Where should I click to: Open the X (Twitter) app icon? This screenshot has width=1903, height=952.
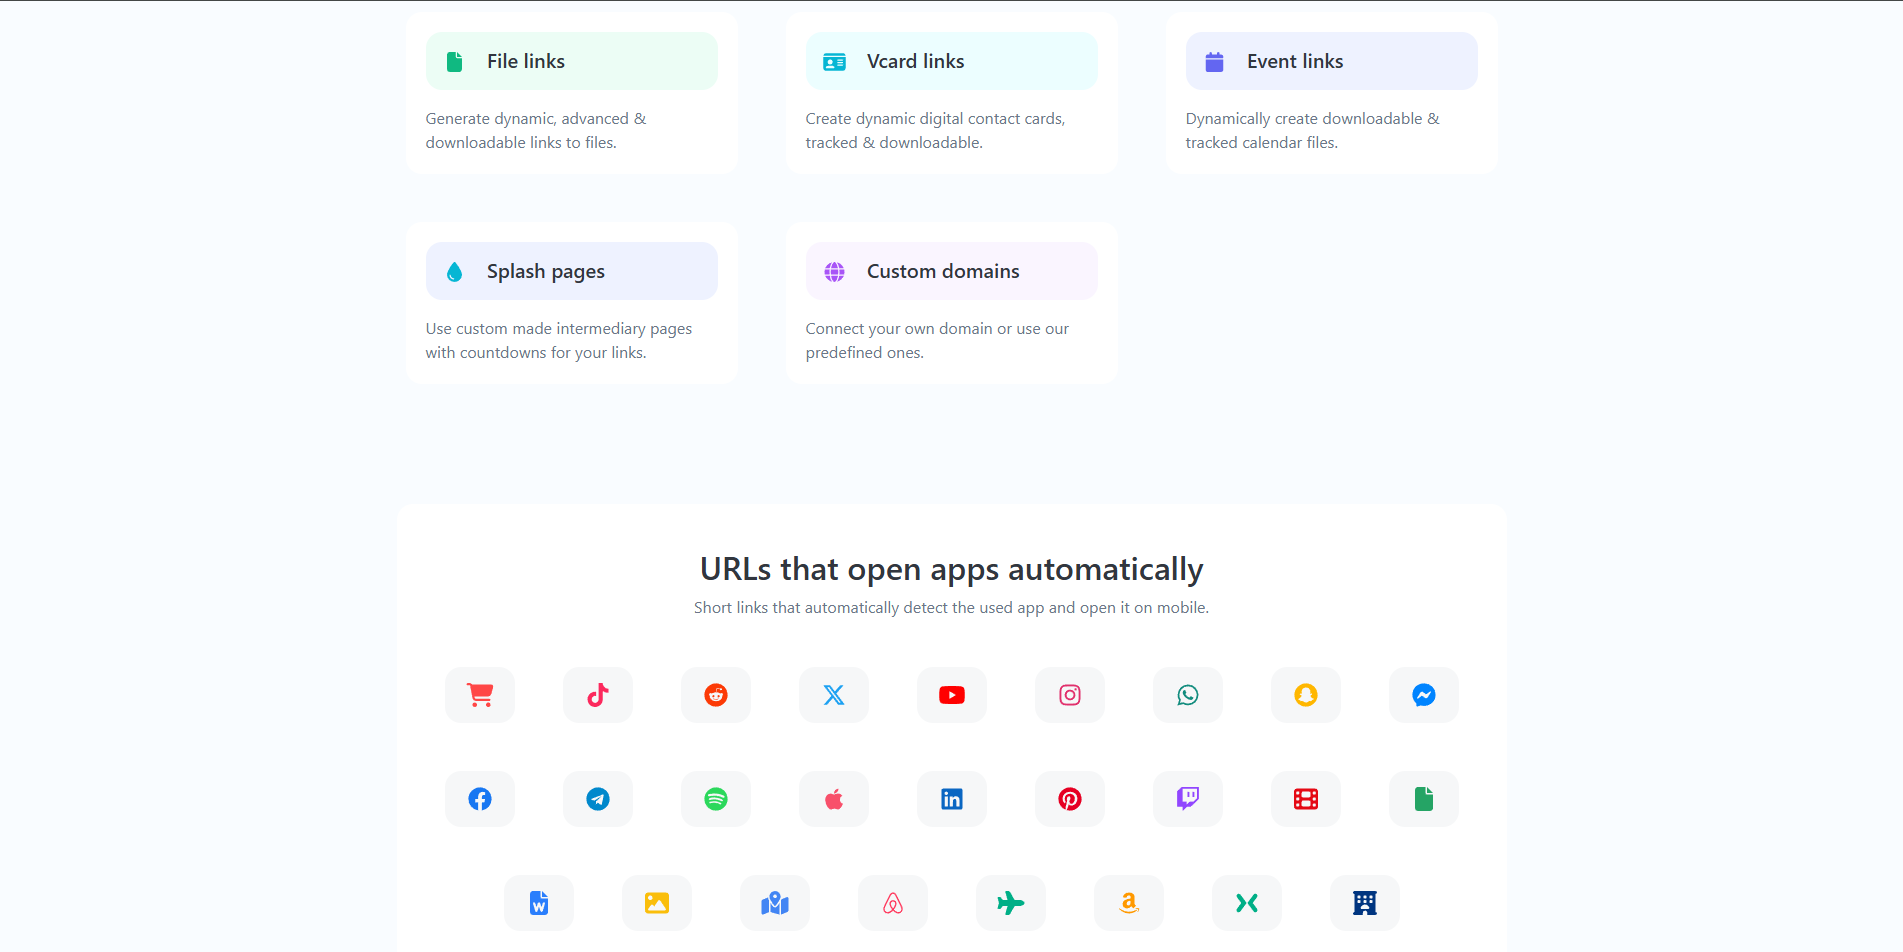click(834, 695)
